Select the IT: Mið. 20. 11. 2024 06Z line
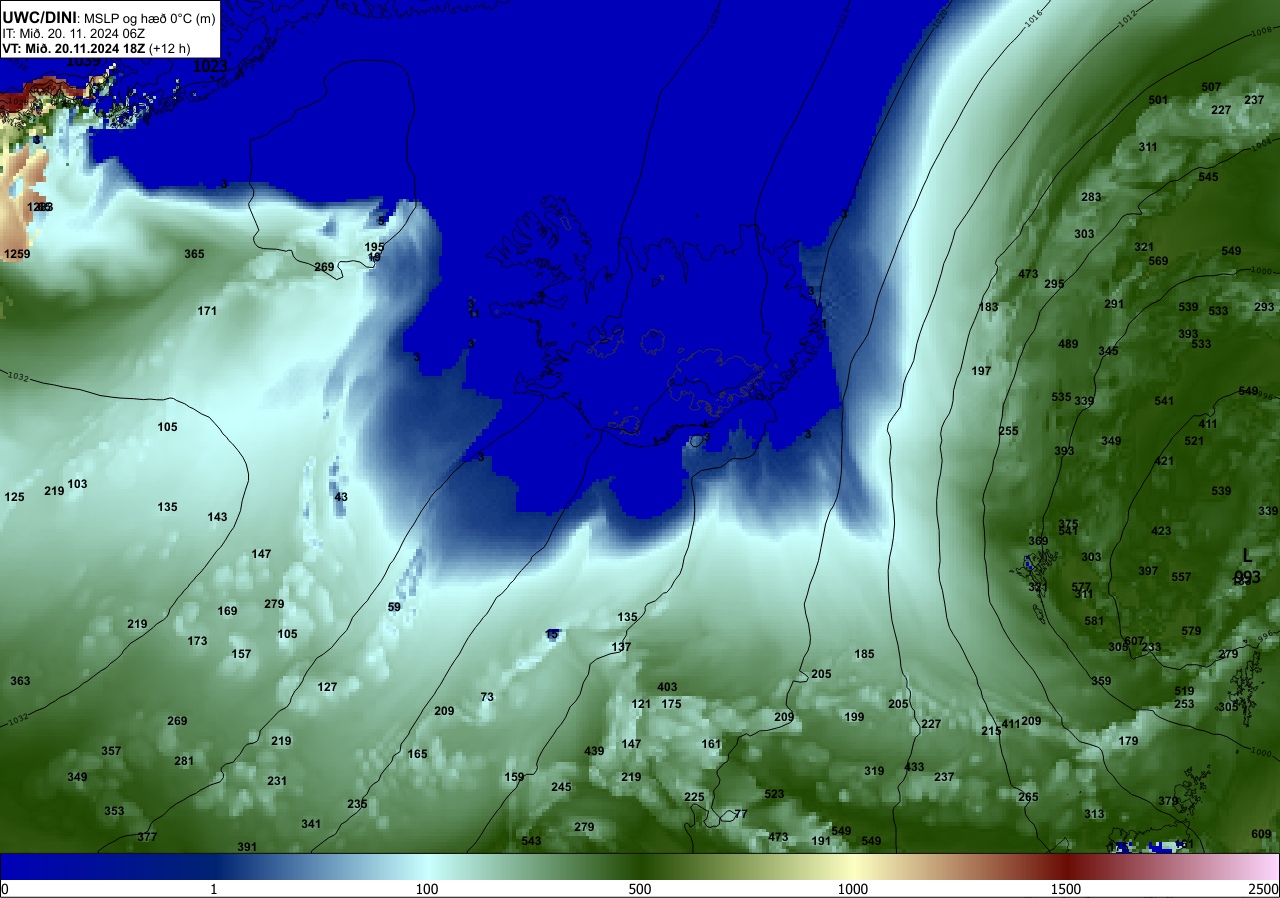 tap(74, 33)
